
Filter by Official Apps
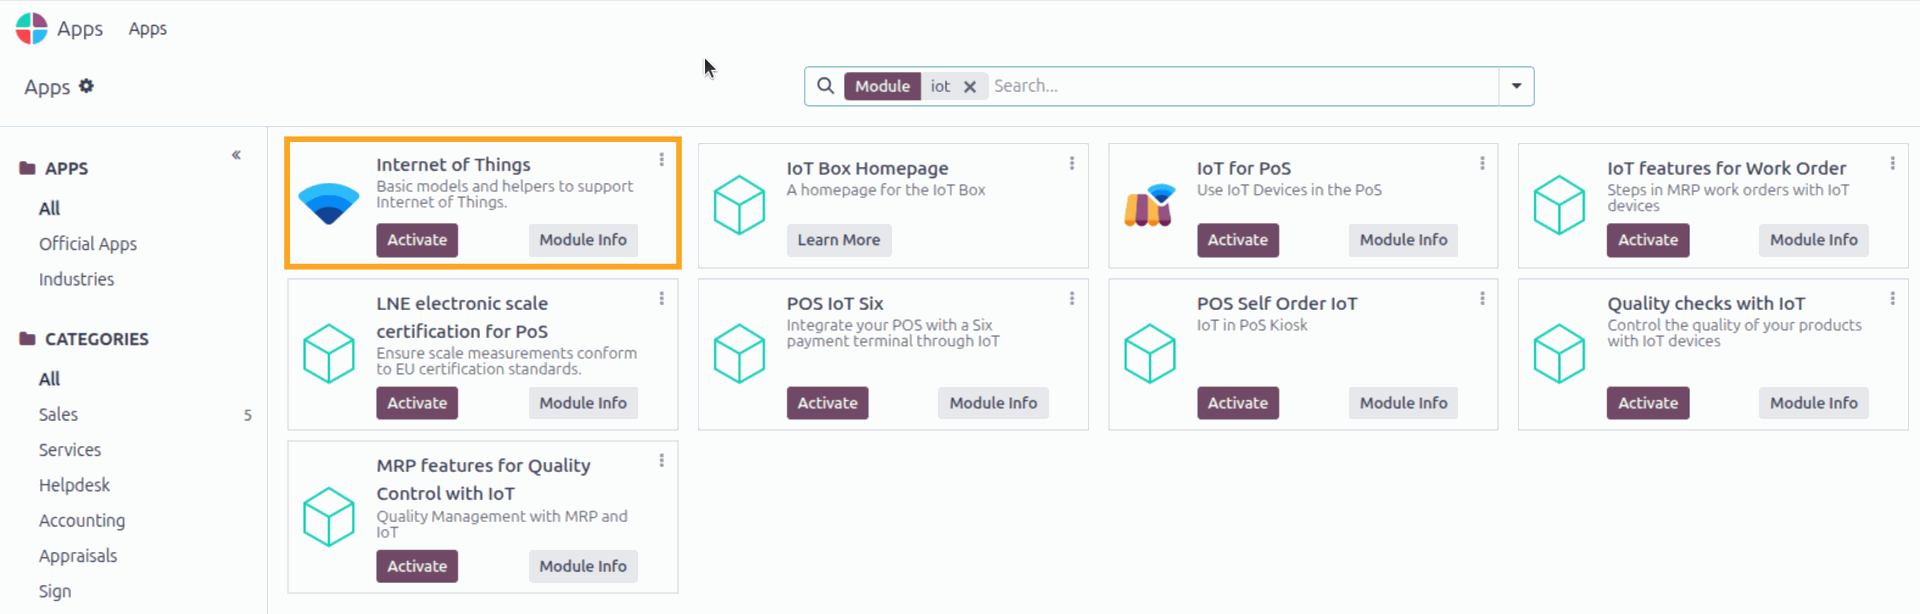pos(88,244)
